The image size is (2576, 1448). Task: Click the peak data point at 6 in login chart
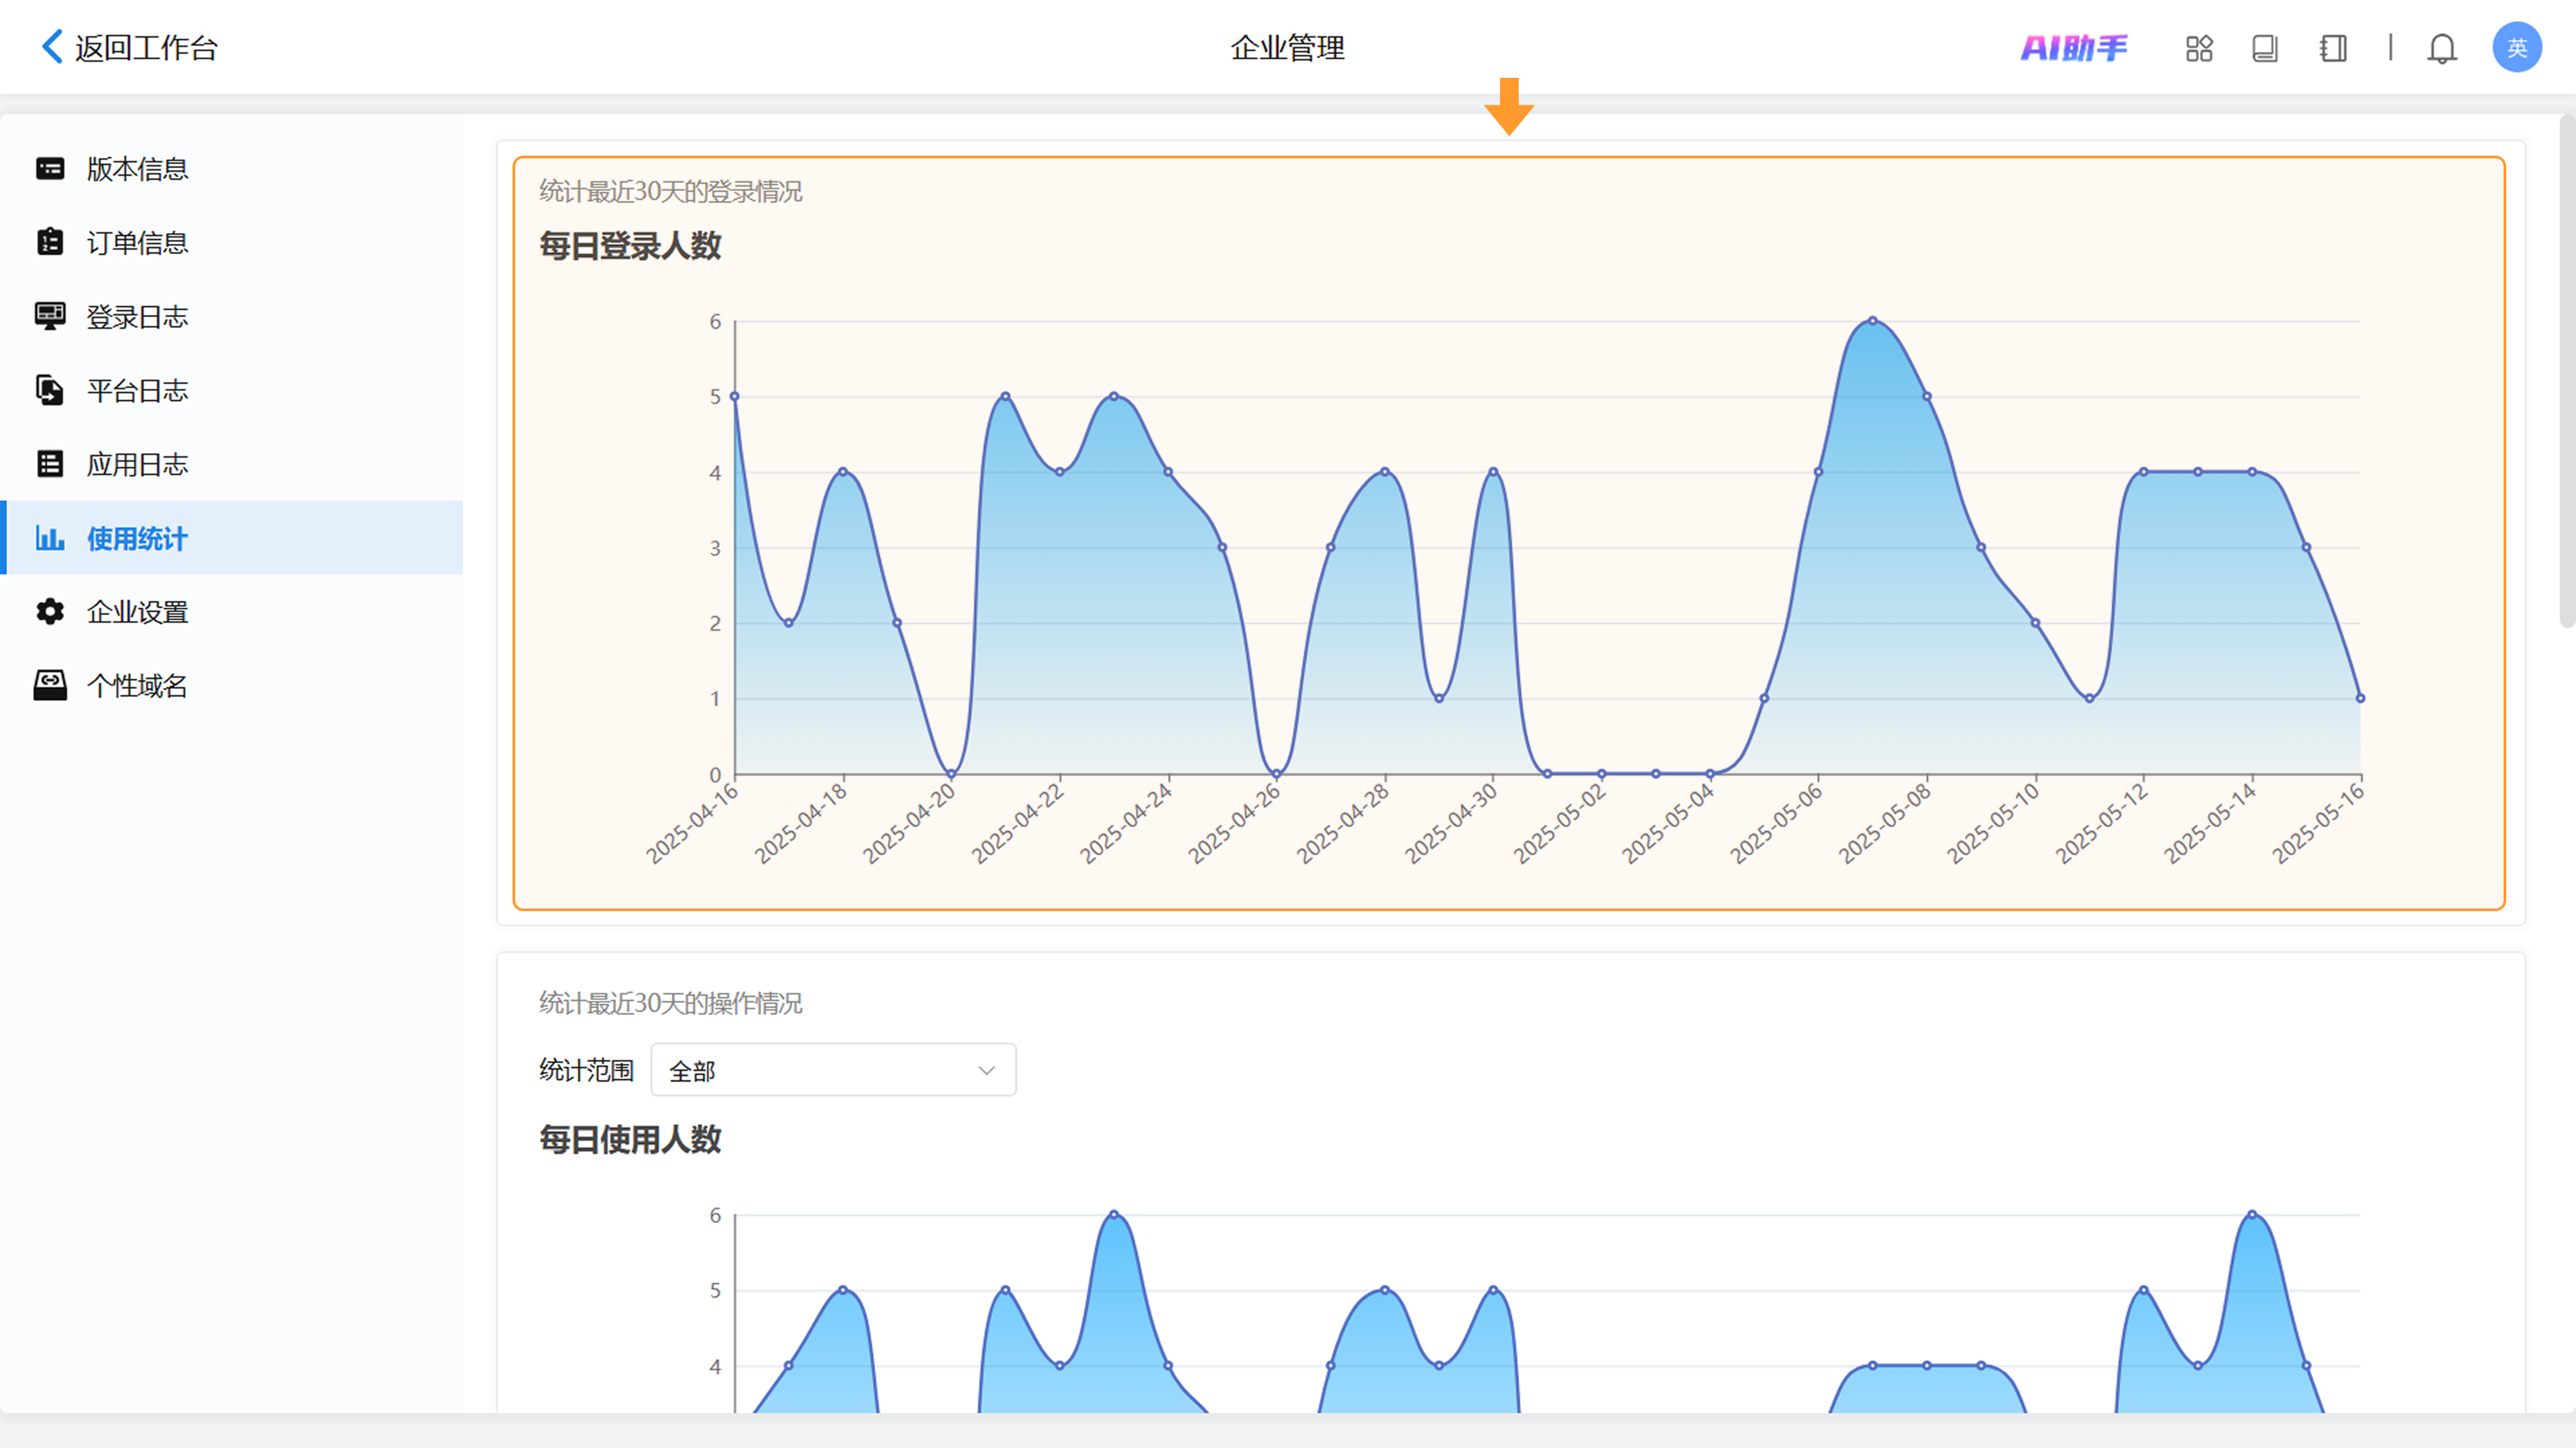tap(1873, 321)
